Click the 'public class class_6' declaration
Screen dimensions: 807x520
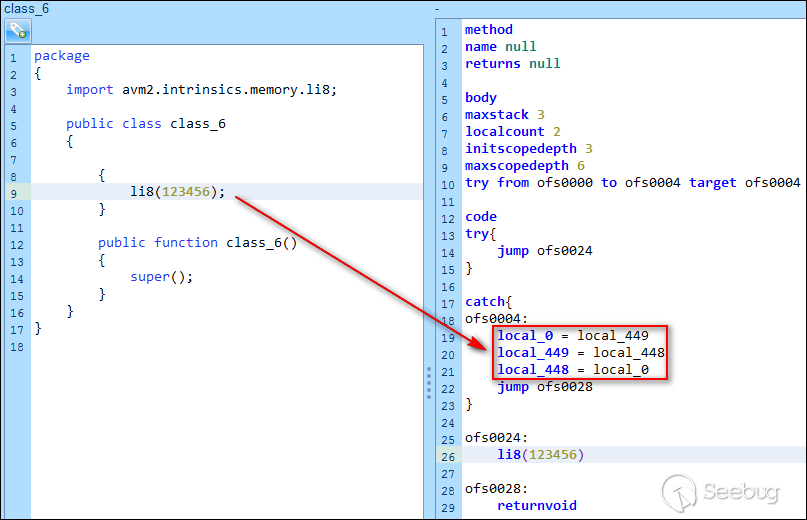[146, 124]
